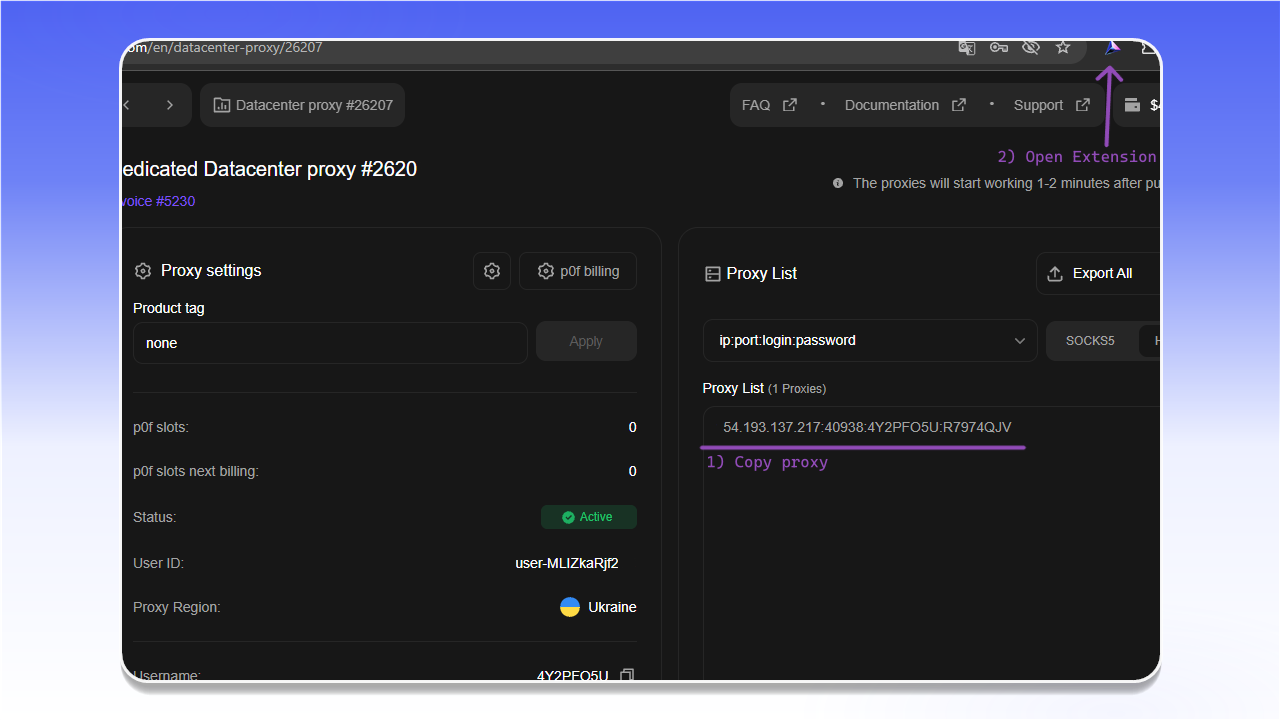Click the p0f billing button

coord(578,271)
